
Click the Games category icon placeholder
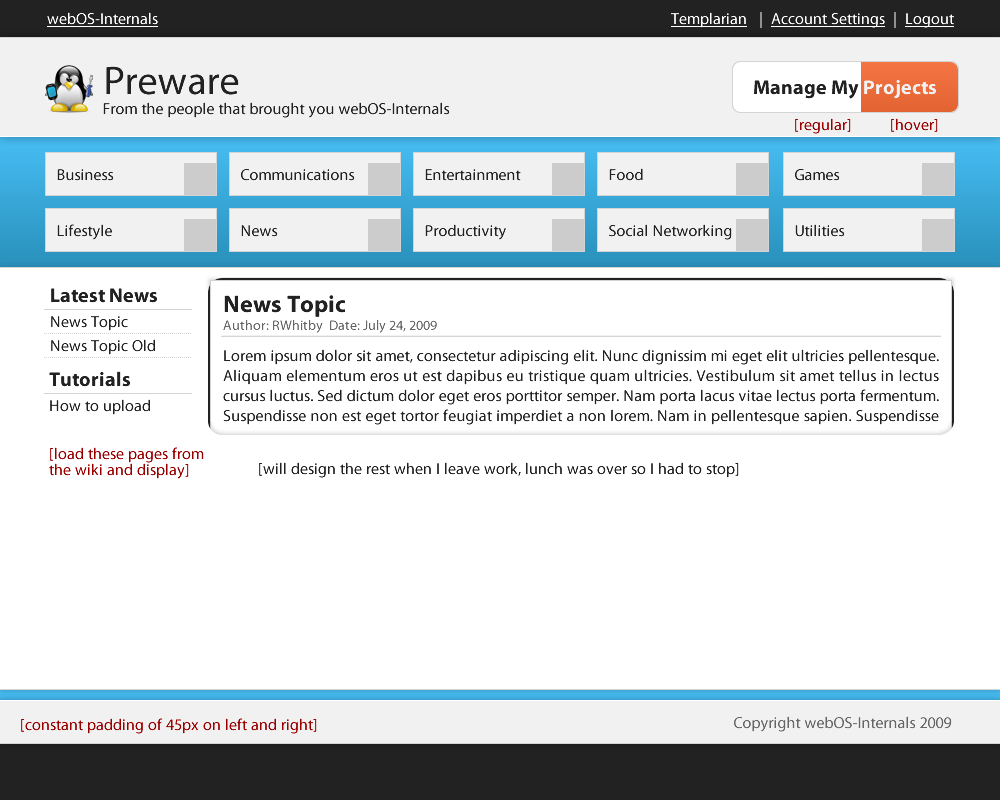[x=938, y=179]
